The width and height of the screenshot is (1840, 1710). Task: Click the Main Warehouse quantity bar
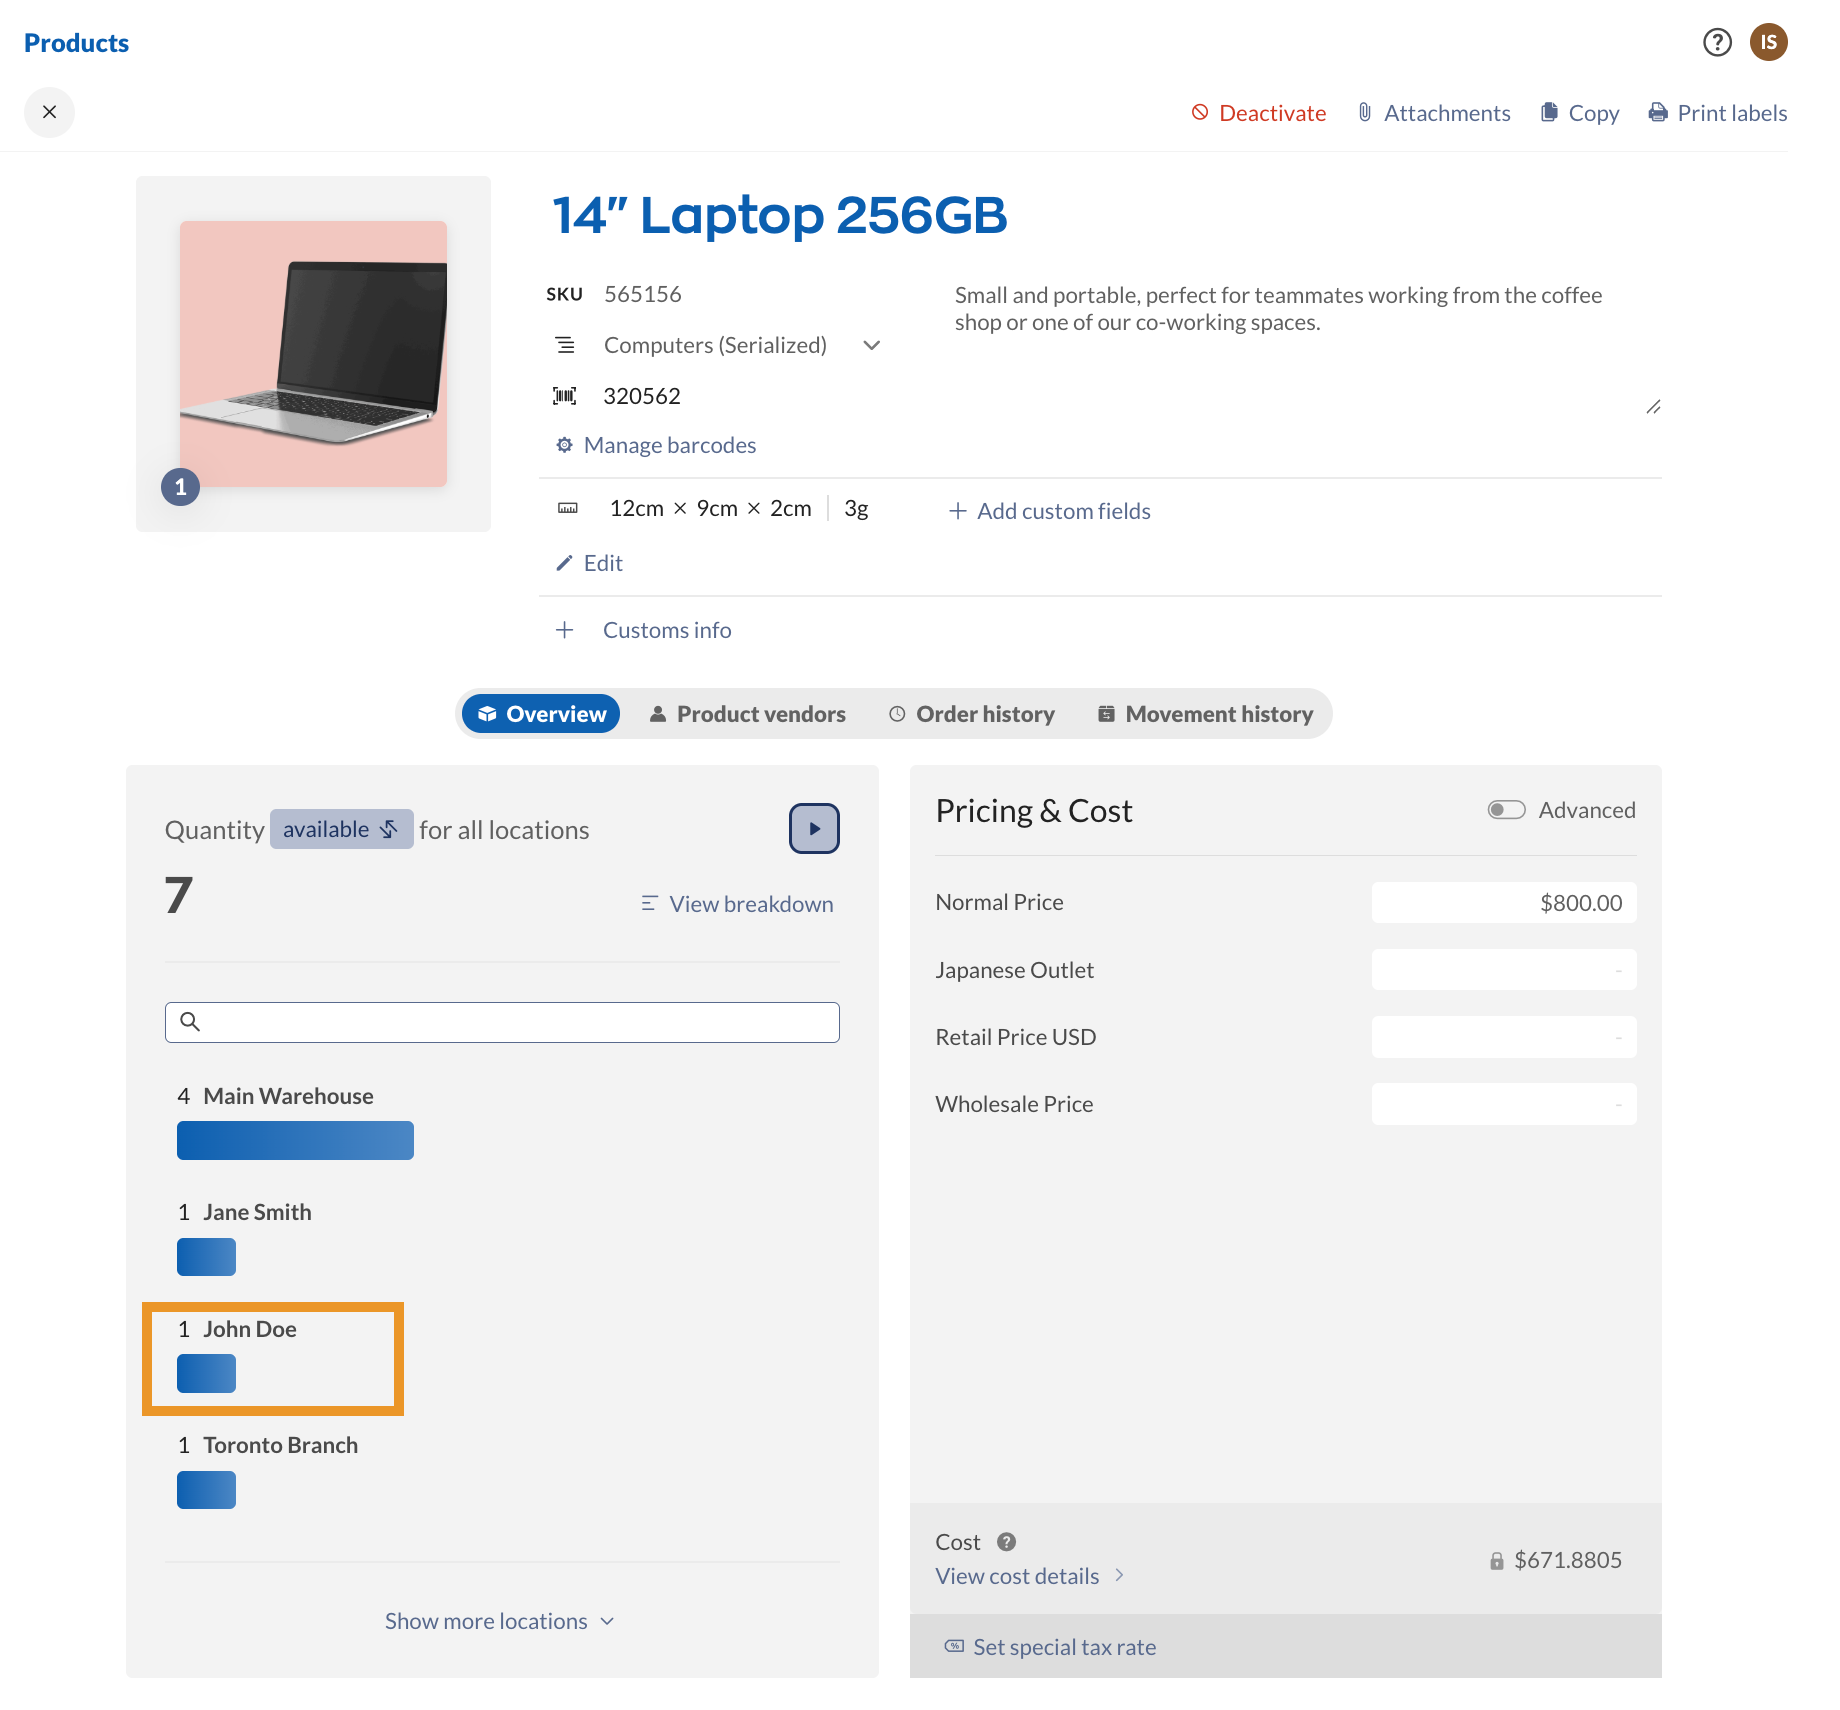pos(295,1141)
